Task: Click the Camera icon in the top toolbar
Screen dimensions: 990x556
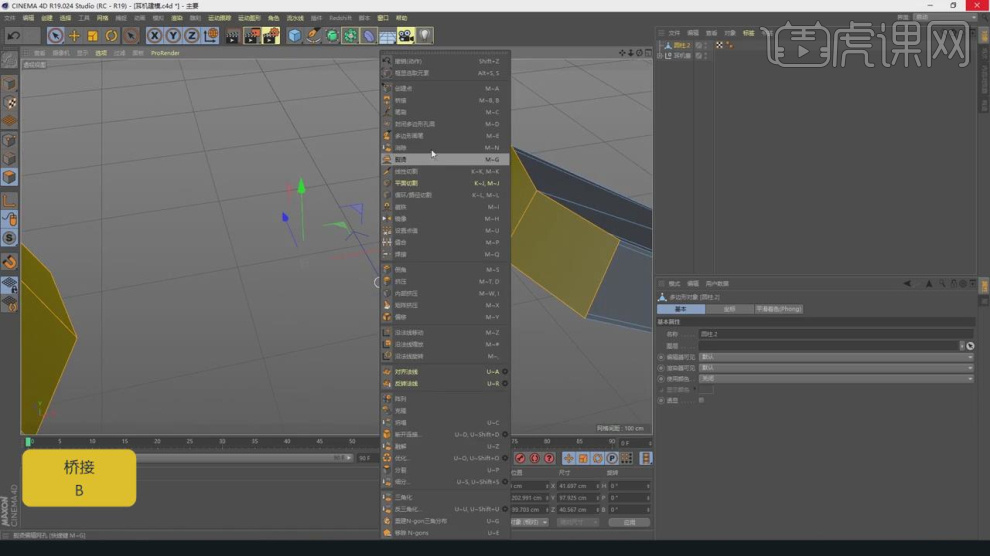Action: (x=405, y=36)
